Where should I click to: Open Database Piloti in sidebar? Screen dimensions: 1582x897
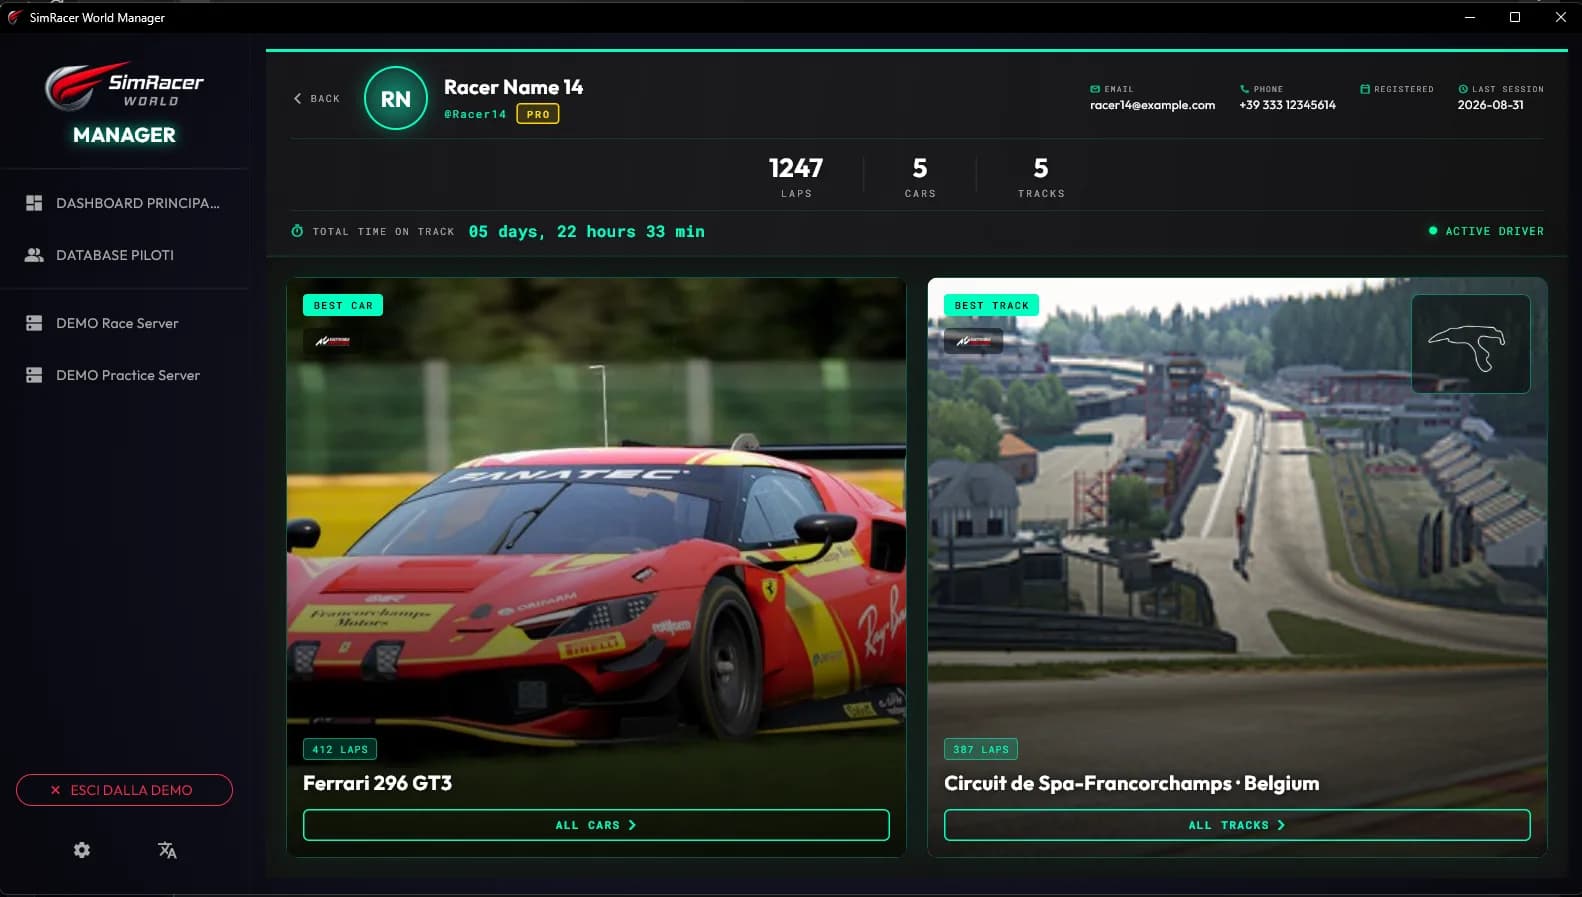(x=124, y=255)
